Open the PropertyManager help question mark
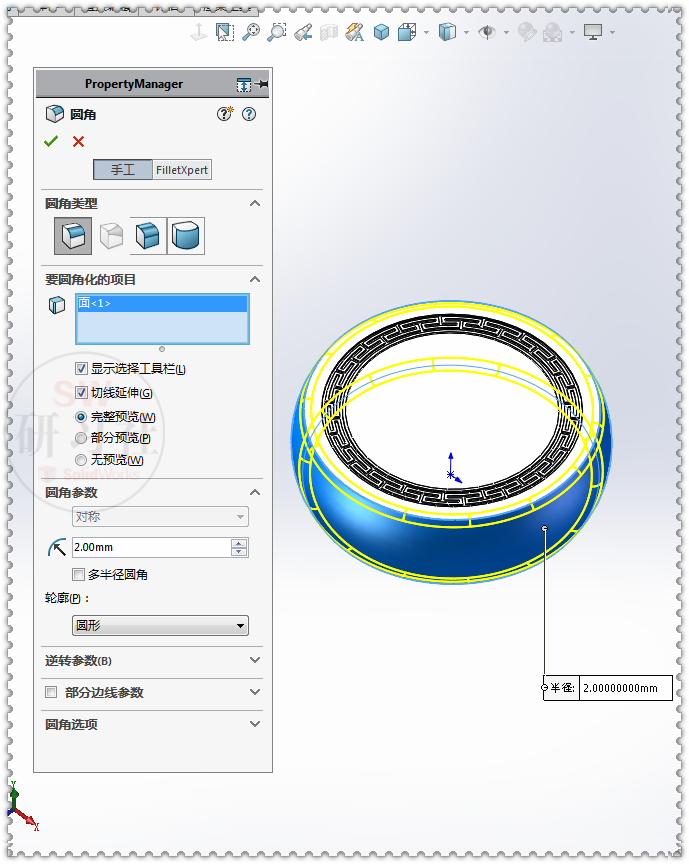 click(249, 114)
